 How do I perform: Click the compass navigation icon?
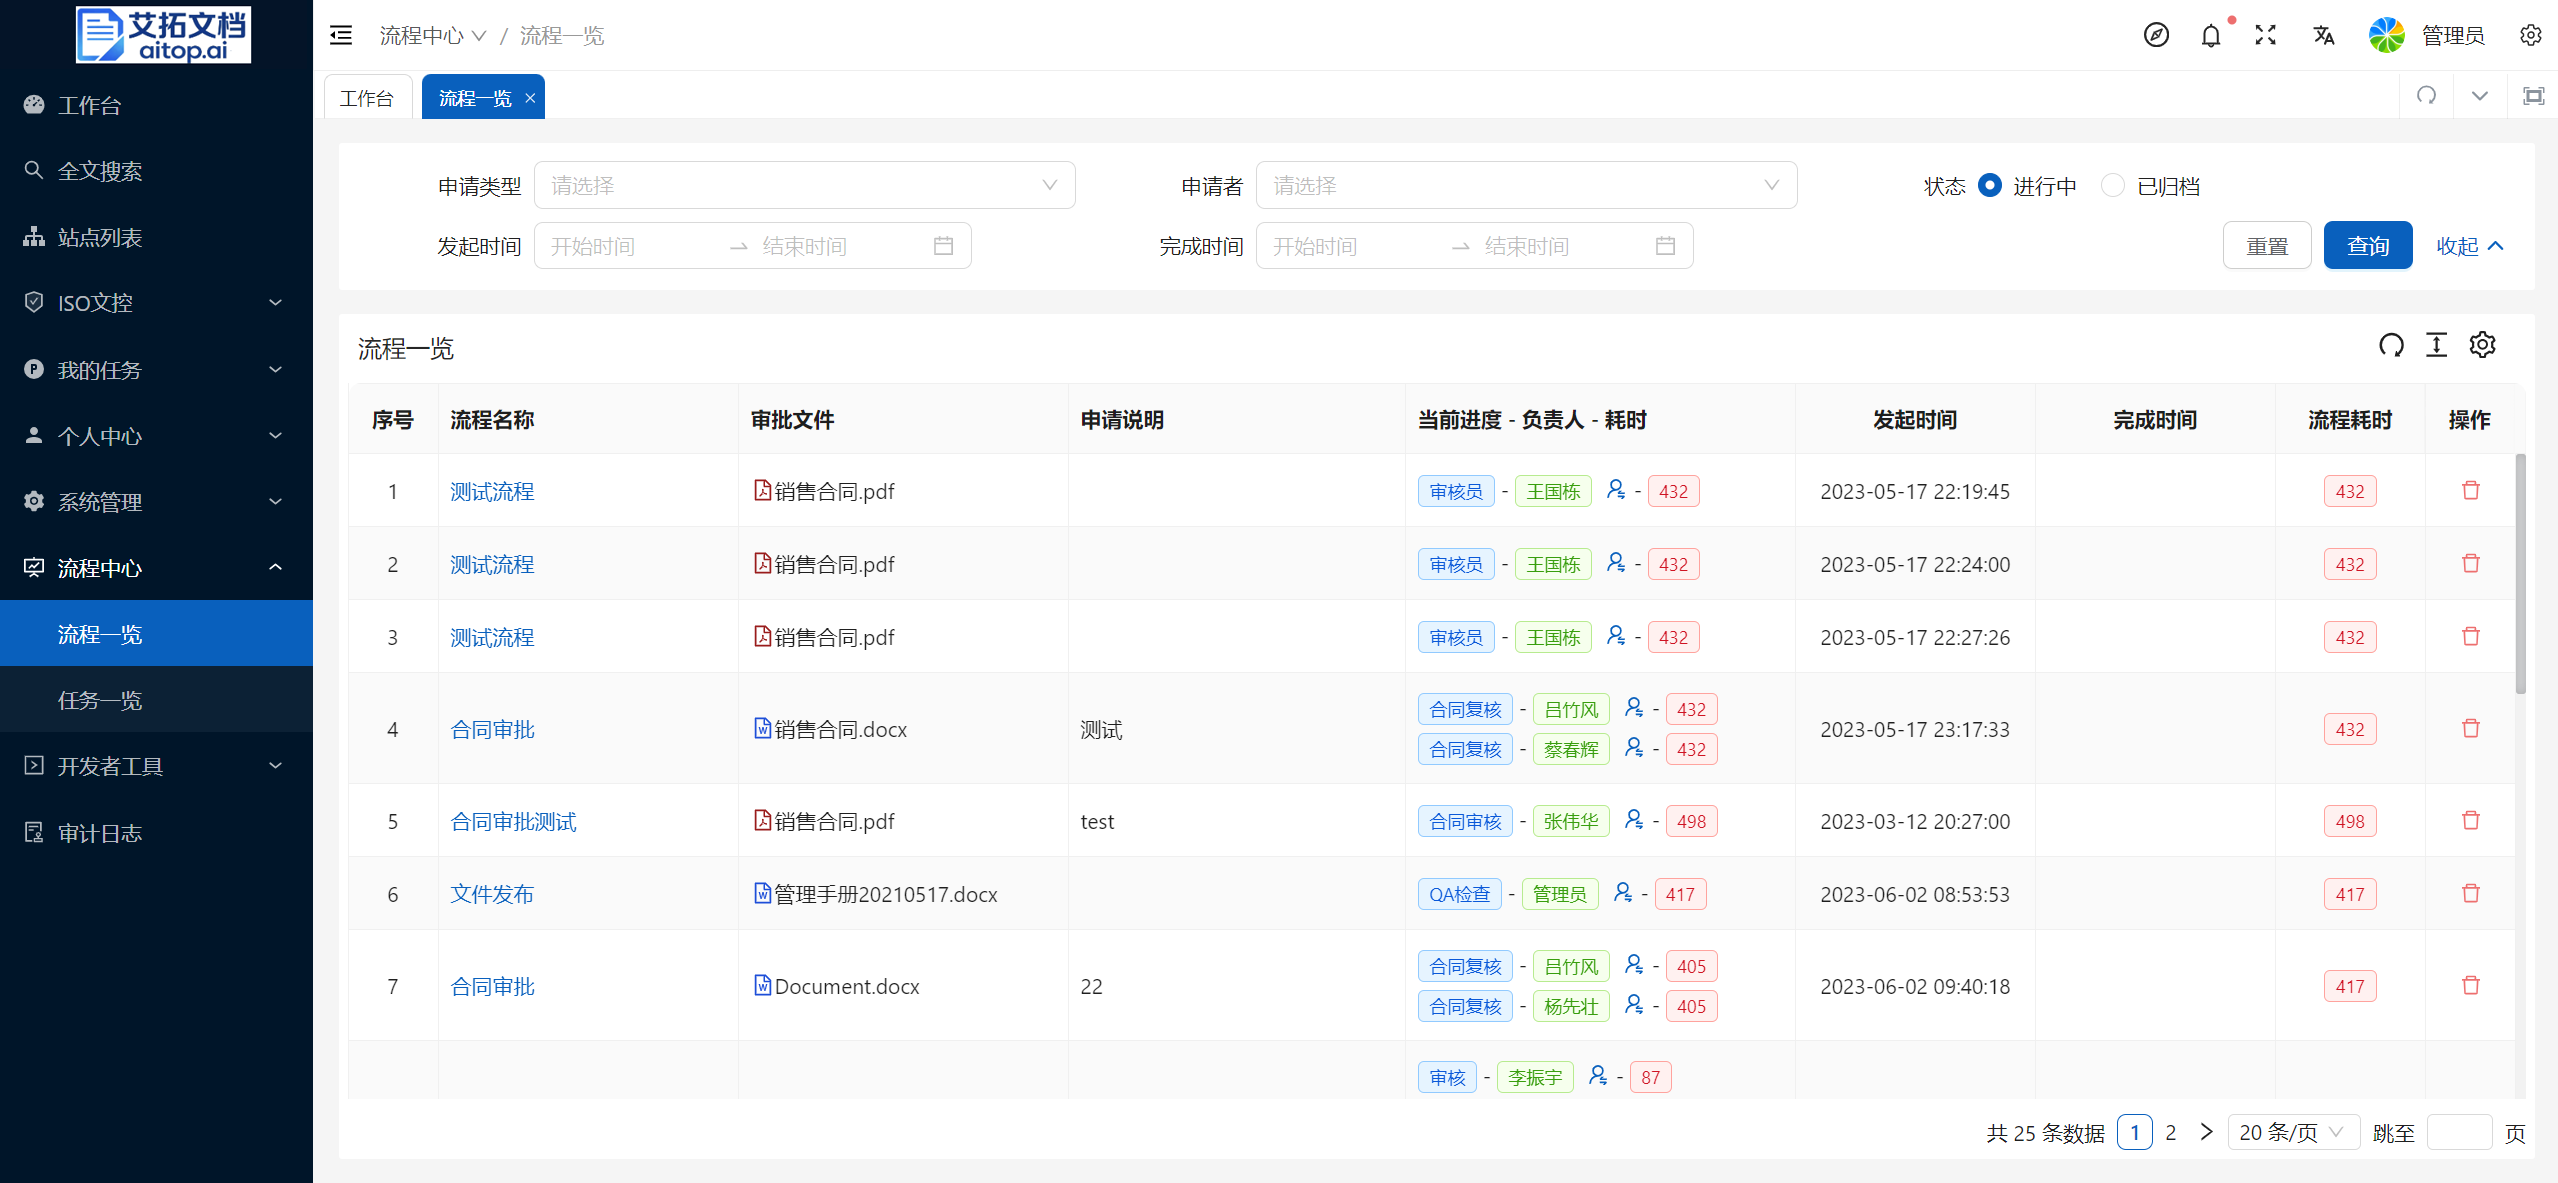coord(2156,36)
